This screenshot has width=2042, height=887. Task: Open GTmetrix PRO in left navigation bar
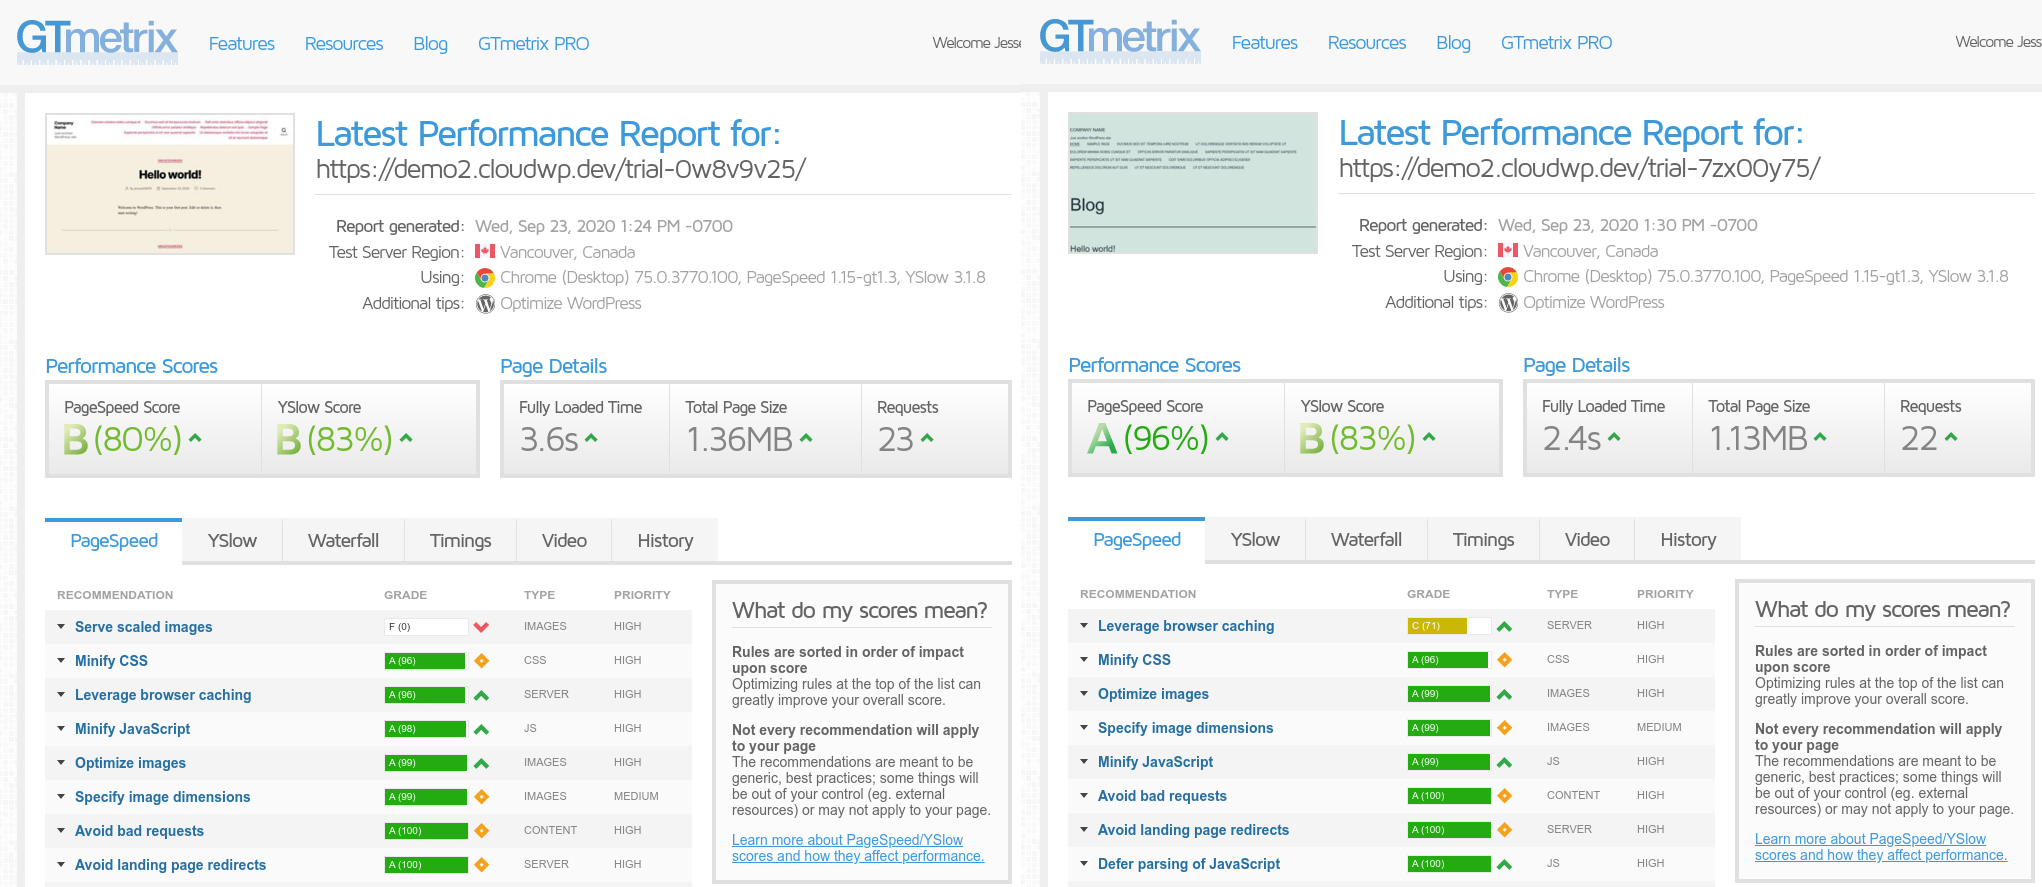[x=533, y=44]
